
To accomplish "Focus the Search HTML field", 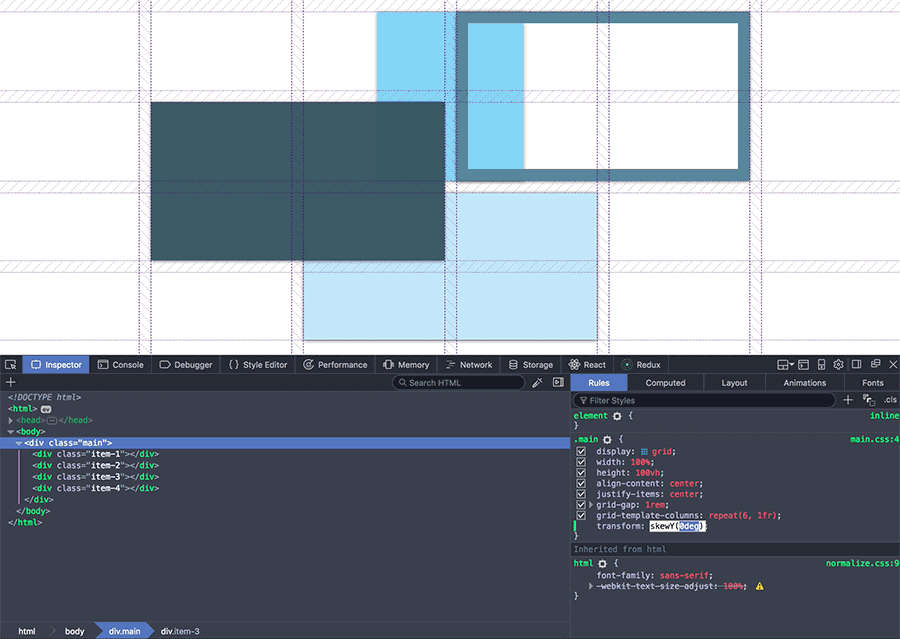I will [459, 383].
